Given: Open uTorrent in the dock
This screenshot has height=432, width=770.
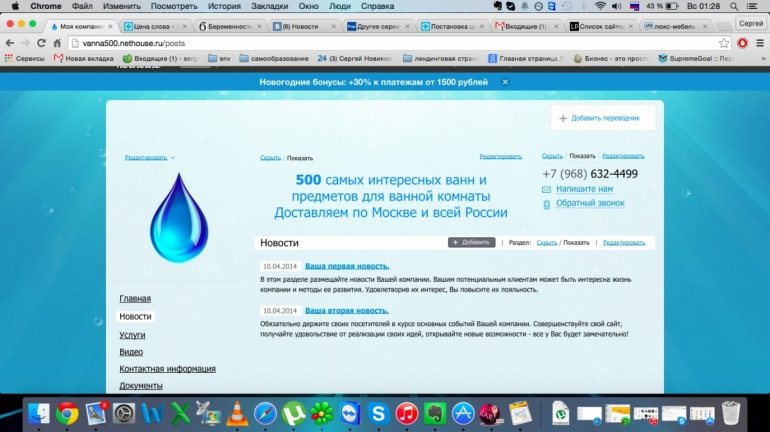Looking at the screenshot, I should [294, 412].
